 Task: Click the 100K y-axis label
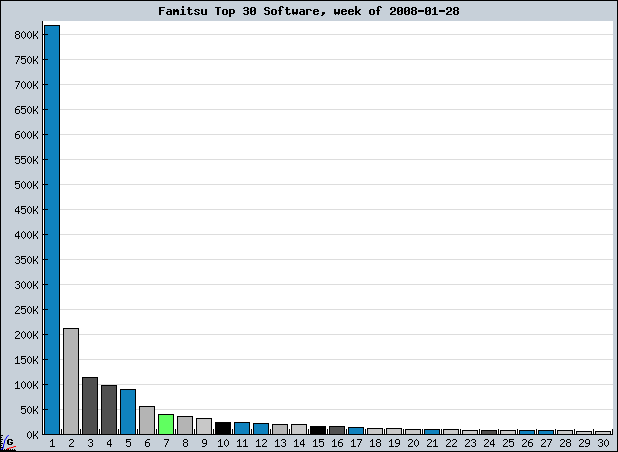27,385
